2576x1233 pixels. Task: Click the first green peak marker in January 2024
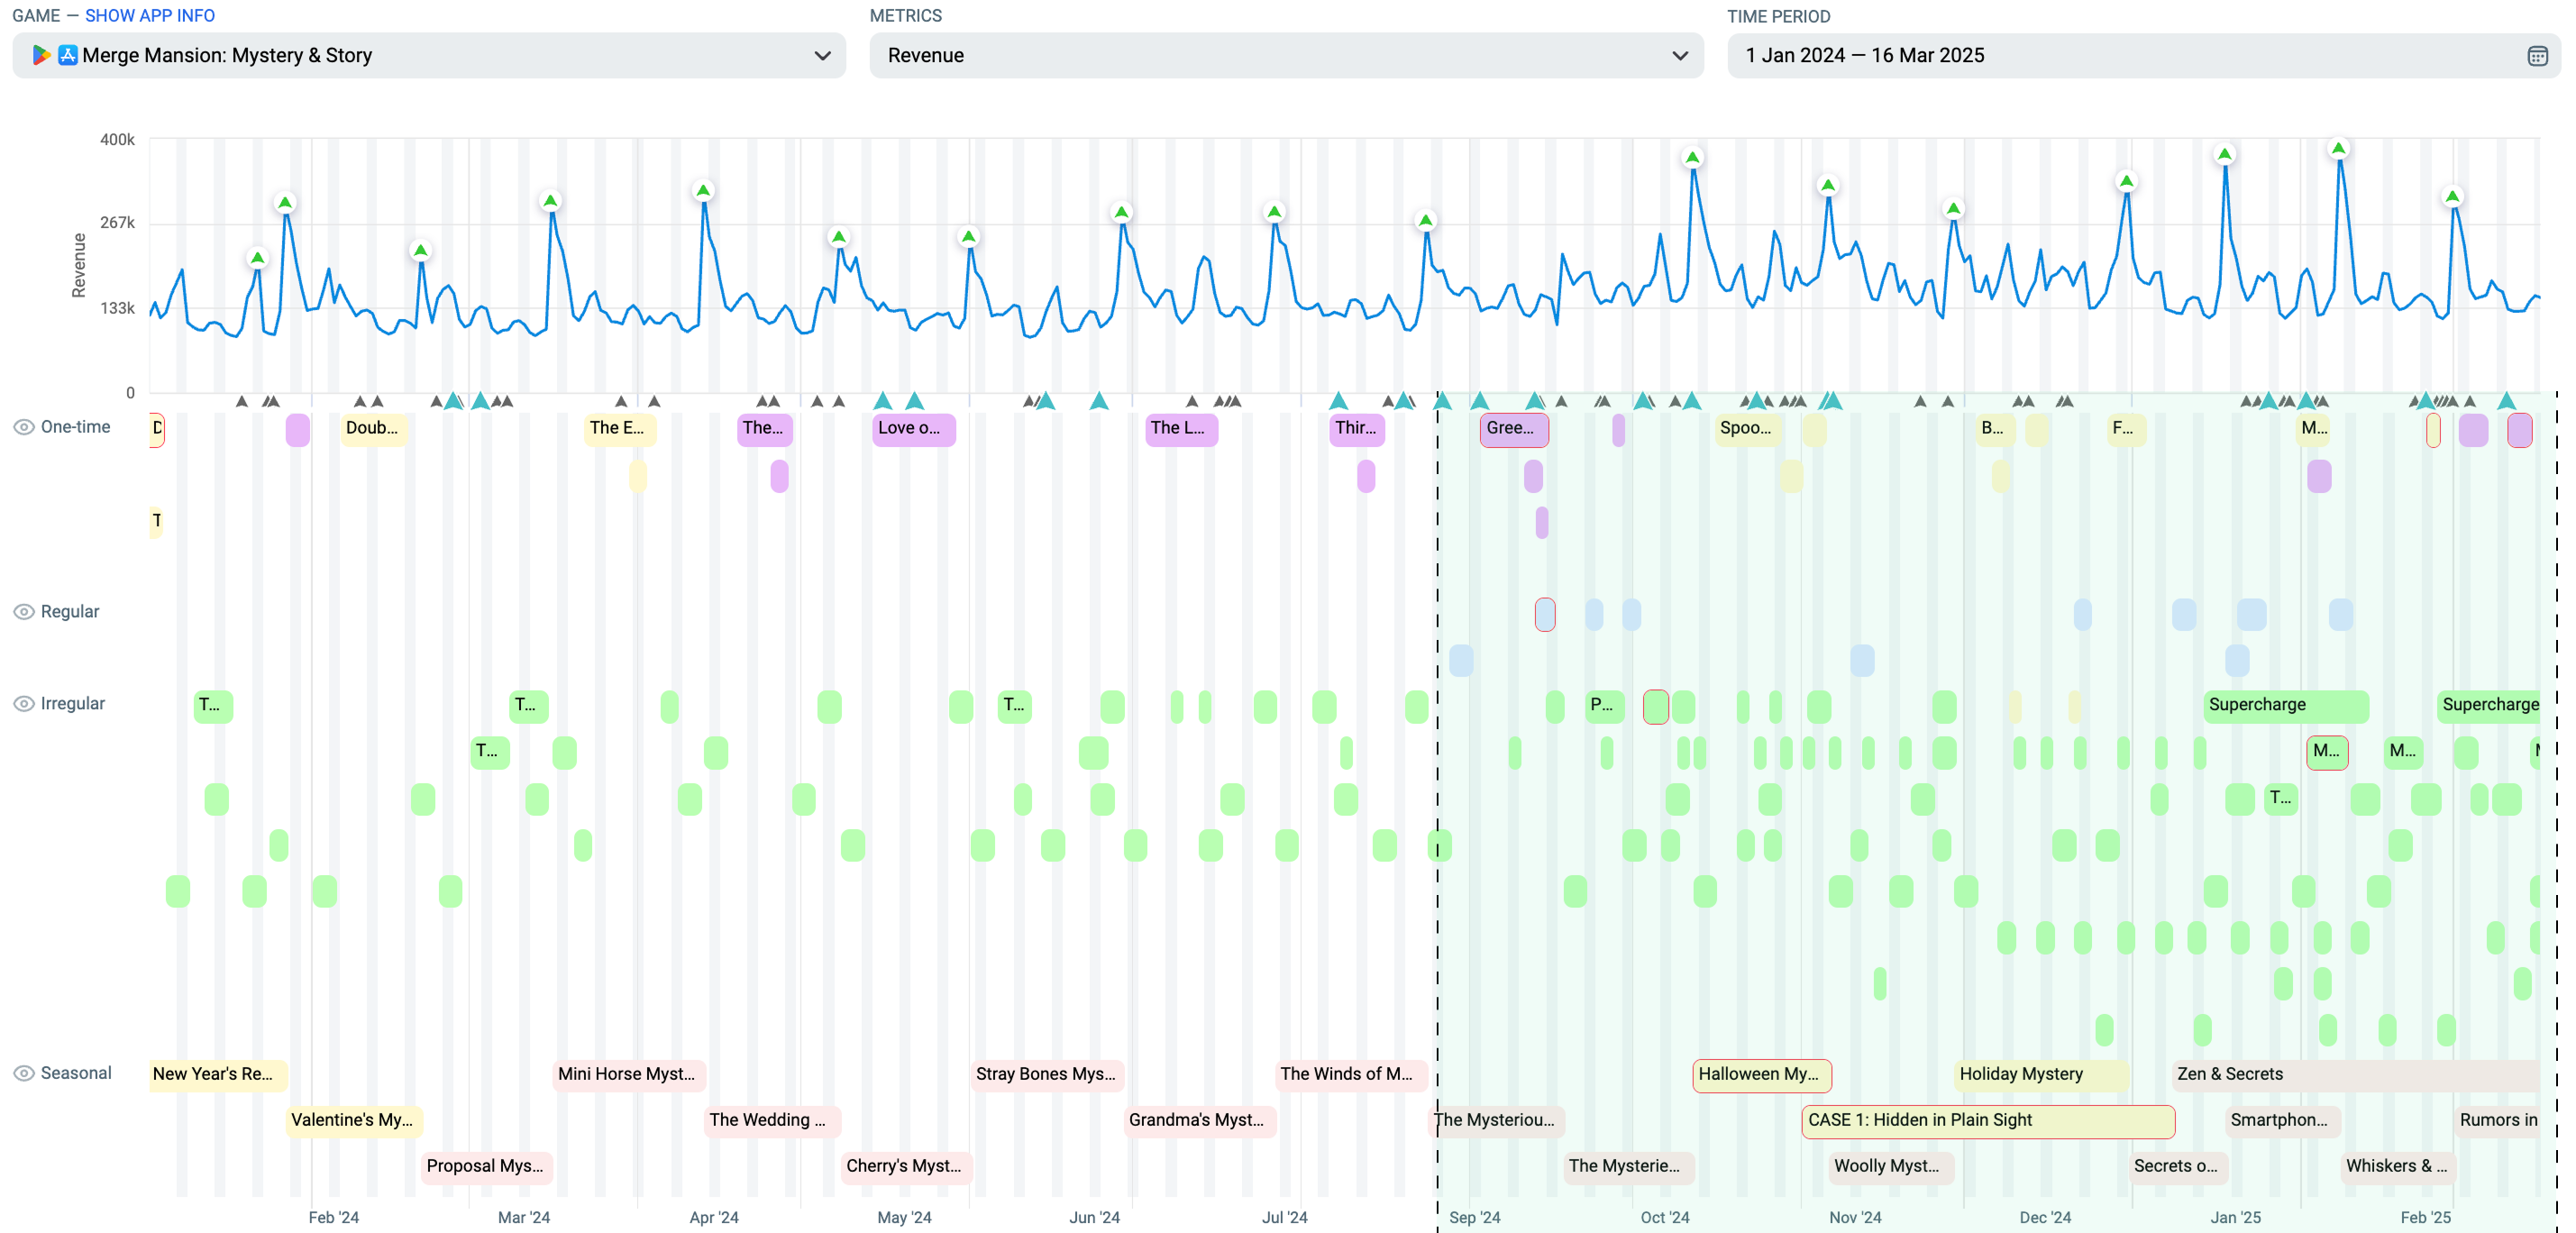point(258,259)
